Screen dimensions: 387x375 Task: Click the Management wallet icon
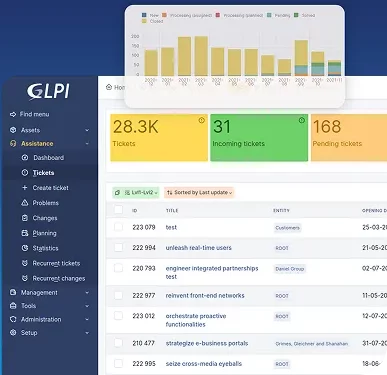13,292
